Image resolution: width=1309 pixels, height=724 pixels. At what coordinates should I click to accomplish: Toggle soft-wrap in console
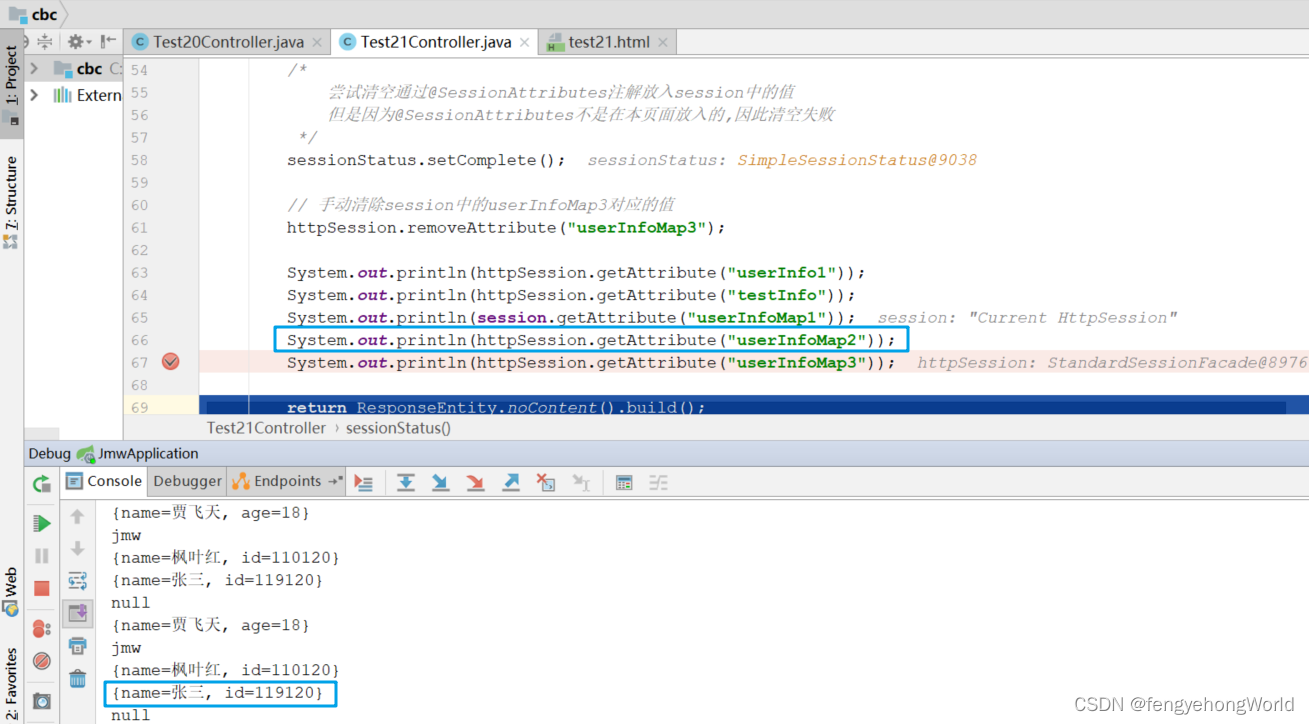click(78, 580)
